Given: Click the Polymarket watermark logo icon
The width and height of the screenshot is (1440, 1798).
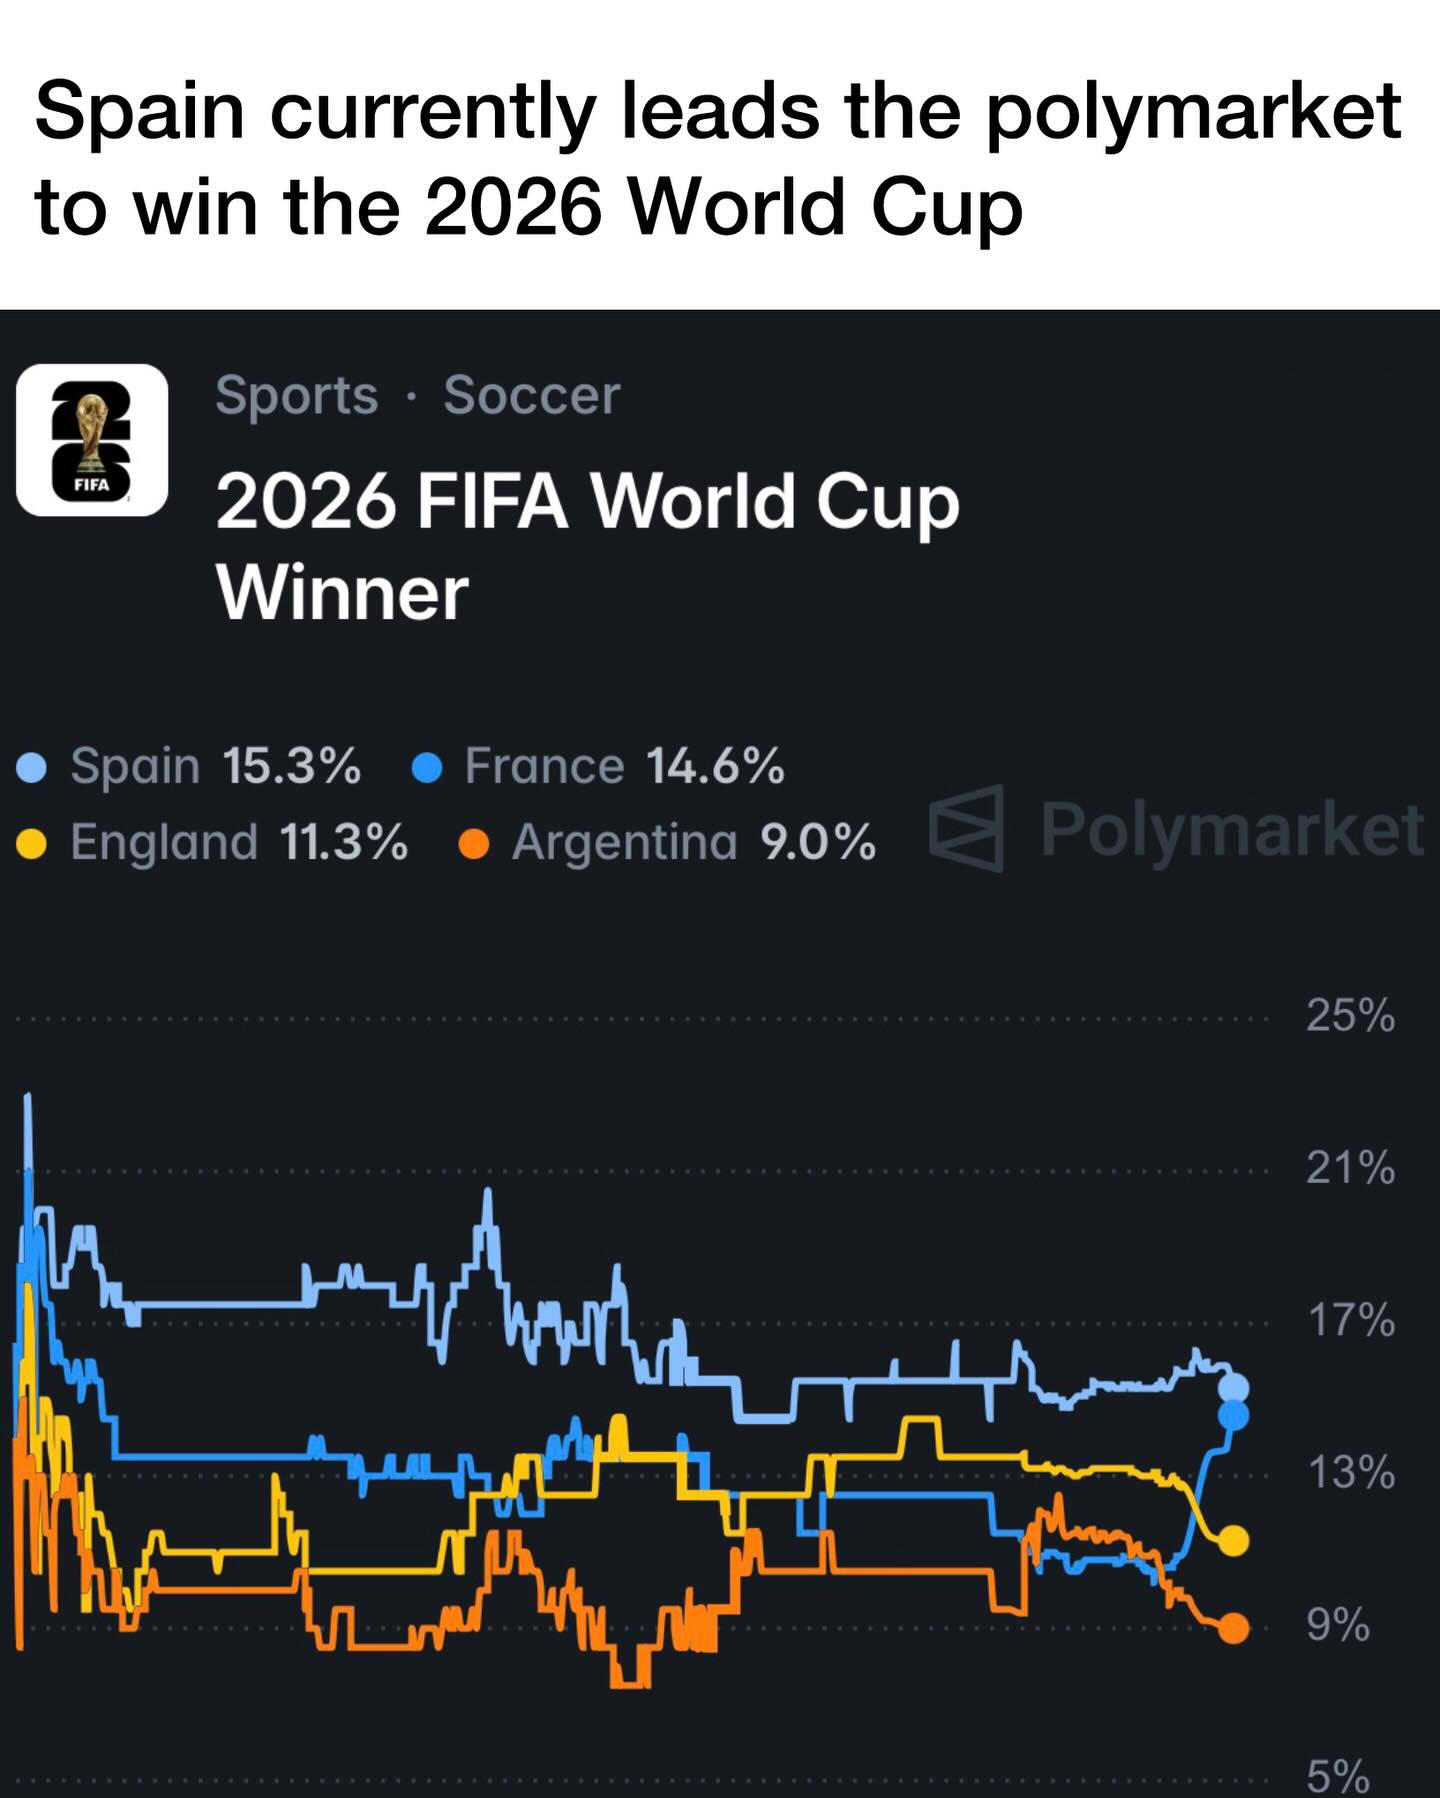Looking at the screenshot, I should (966, 828).
